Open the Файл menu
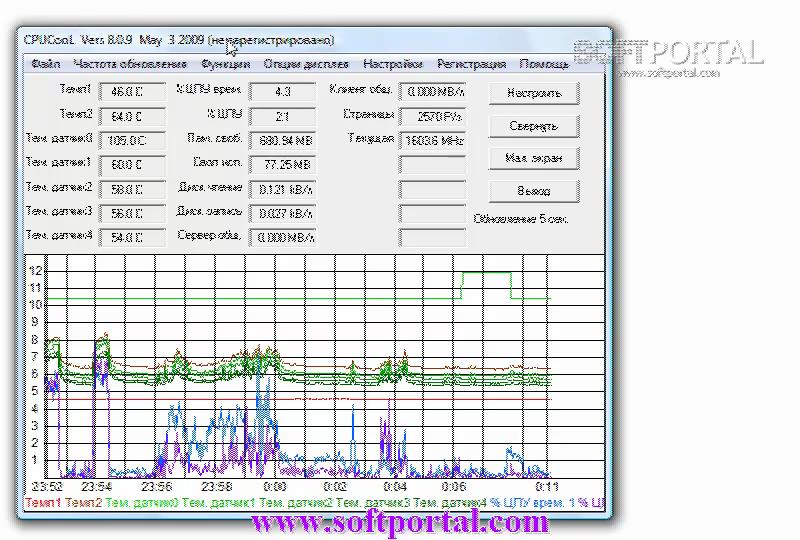The width and height of the screenshot is (800, 540). 45,64
